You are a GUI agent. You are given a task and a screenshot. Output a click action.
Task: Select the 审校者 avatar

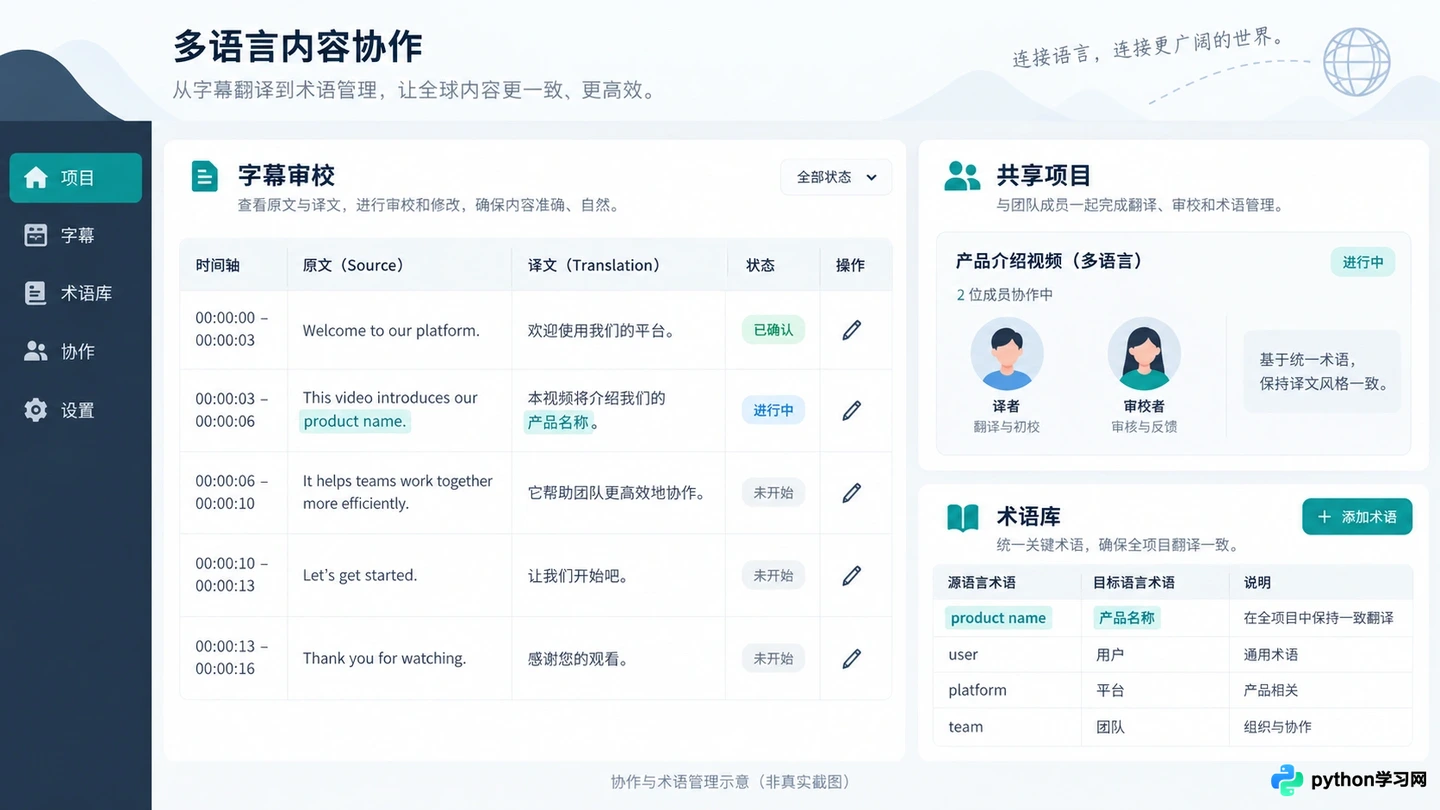click(x=1144, y=354)
